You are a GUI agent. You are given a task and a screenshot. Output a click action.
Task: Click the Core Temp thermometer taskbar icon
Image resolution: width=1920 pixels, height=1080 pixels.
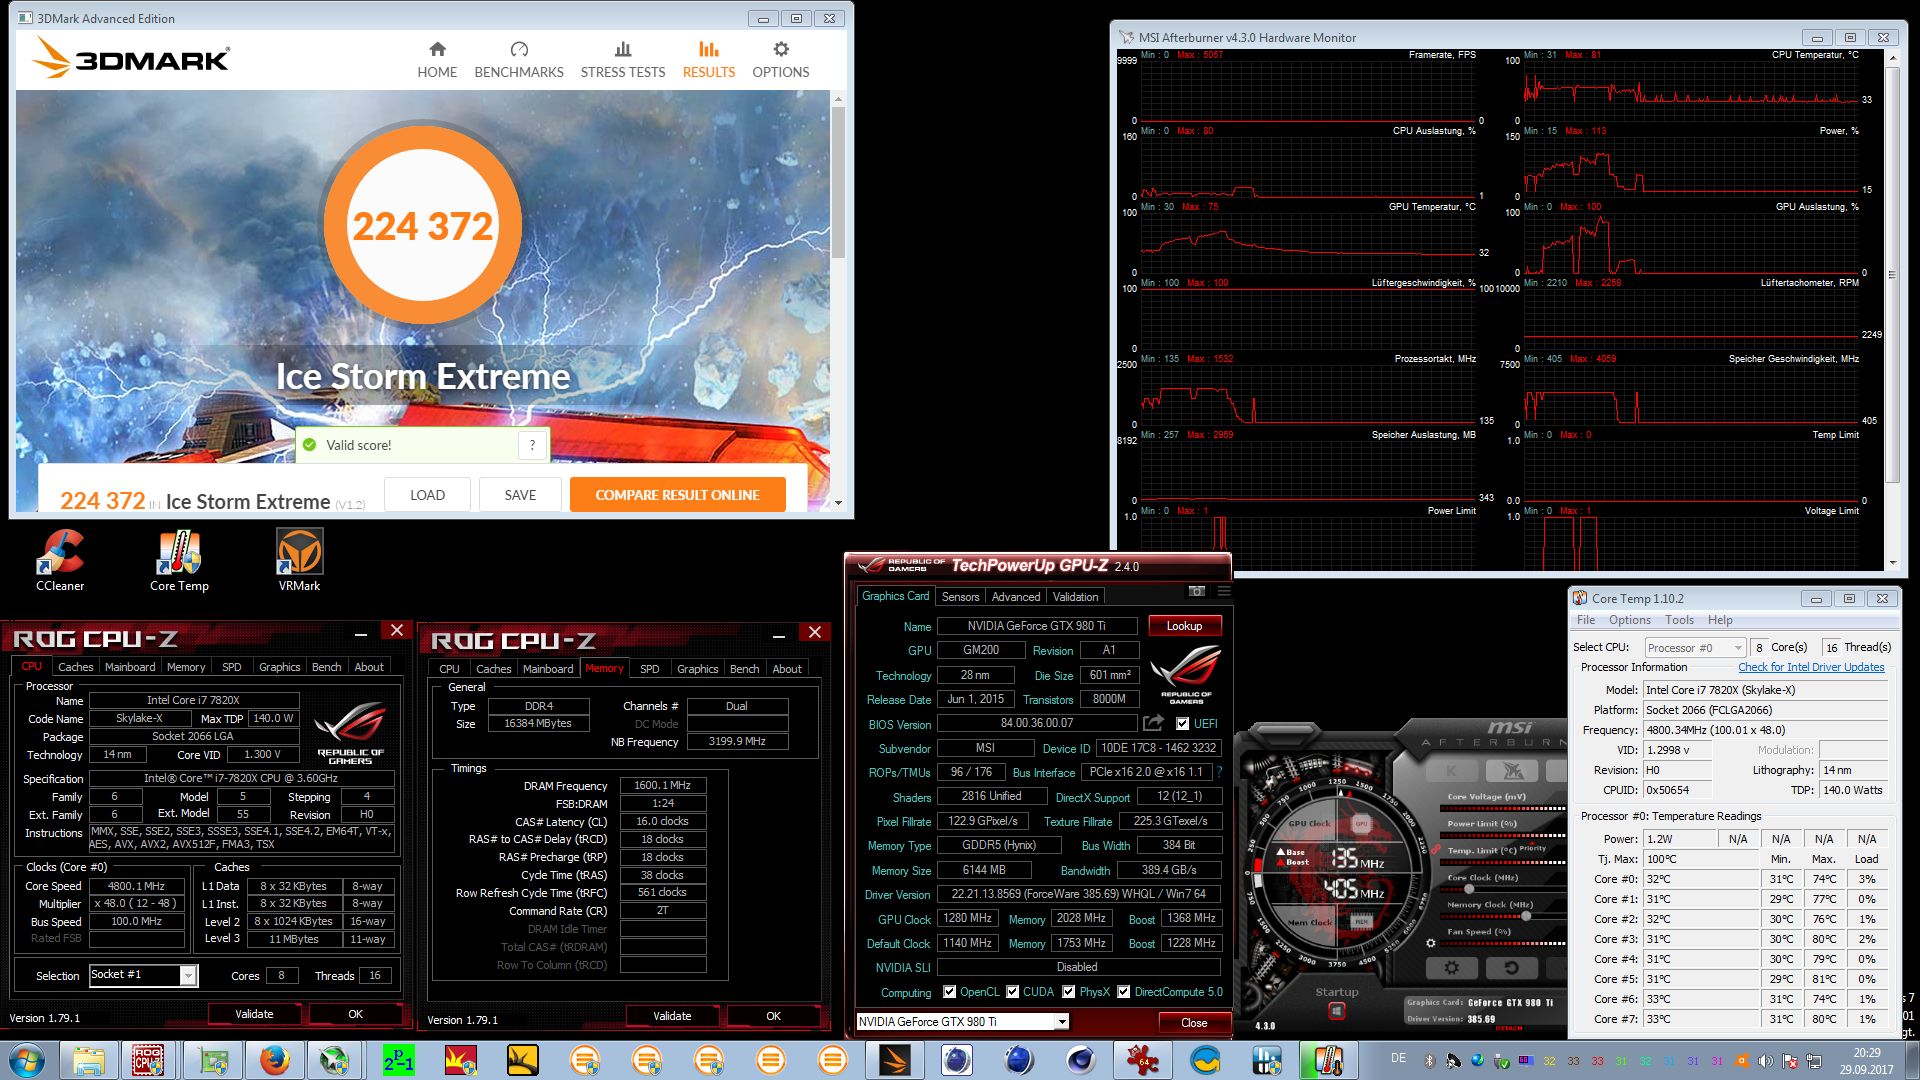coord(1328,1060)
